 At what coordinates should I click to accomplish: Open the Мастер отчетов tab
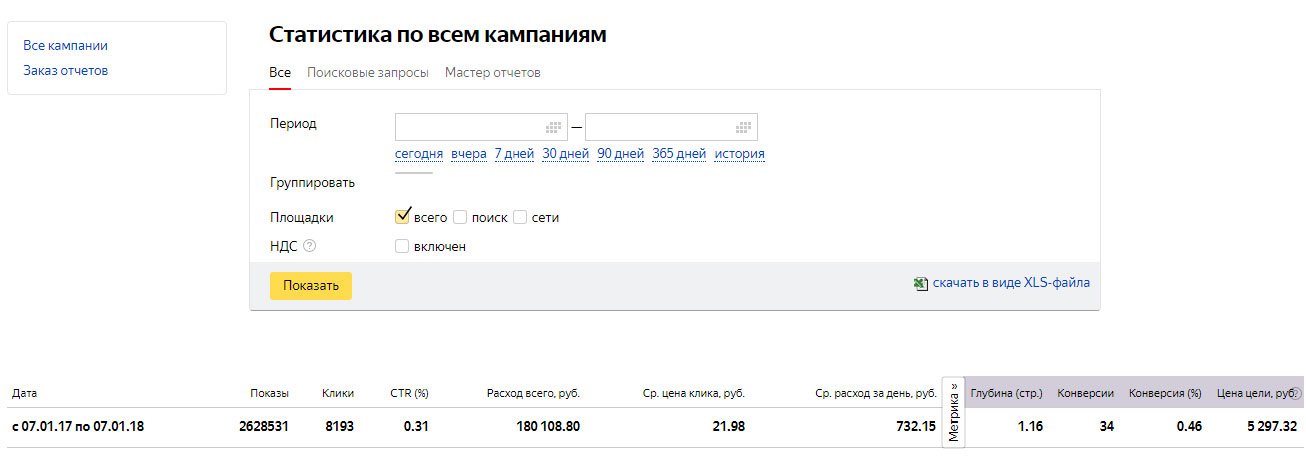492,73
